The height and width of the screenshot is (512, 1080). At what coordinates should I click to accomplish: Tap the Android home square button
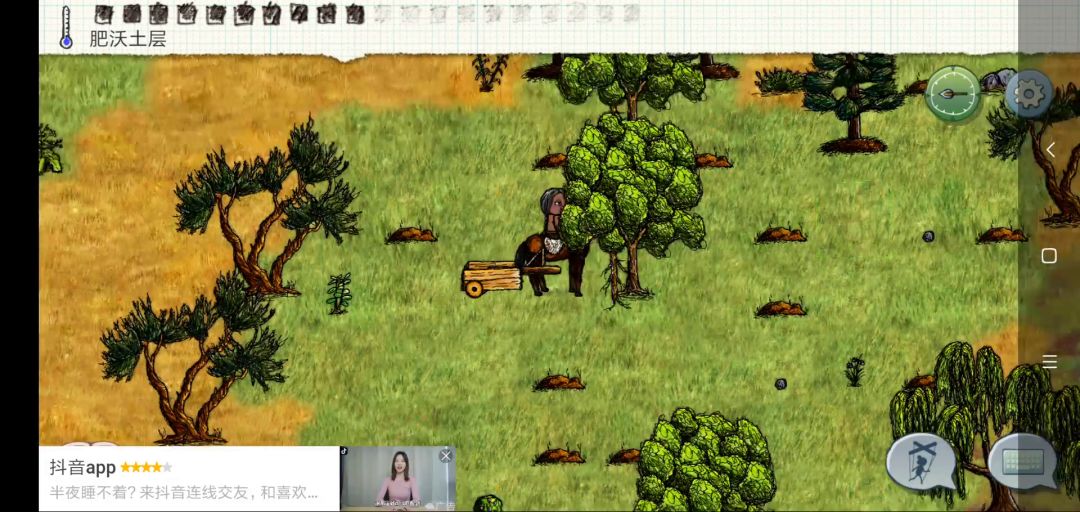pyautogui.click(x=1049, y=256)
